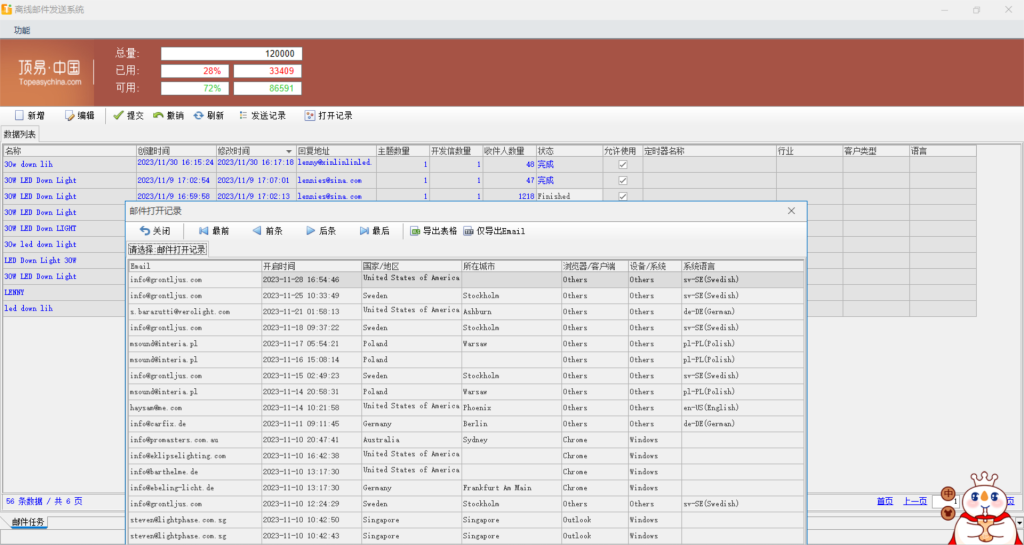Click the 刷新 (Refresh) toolbar icon
Image resolution: width=1024 pixels, height=545 pixels.
[199, 115]
